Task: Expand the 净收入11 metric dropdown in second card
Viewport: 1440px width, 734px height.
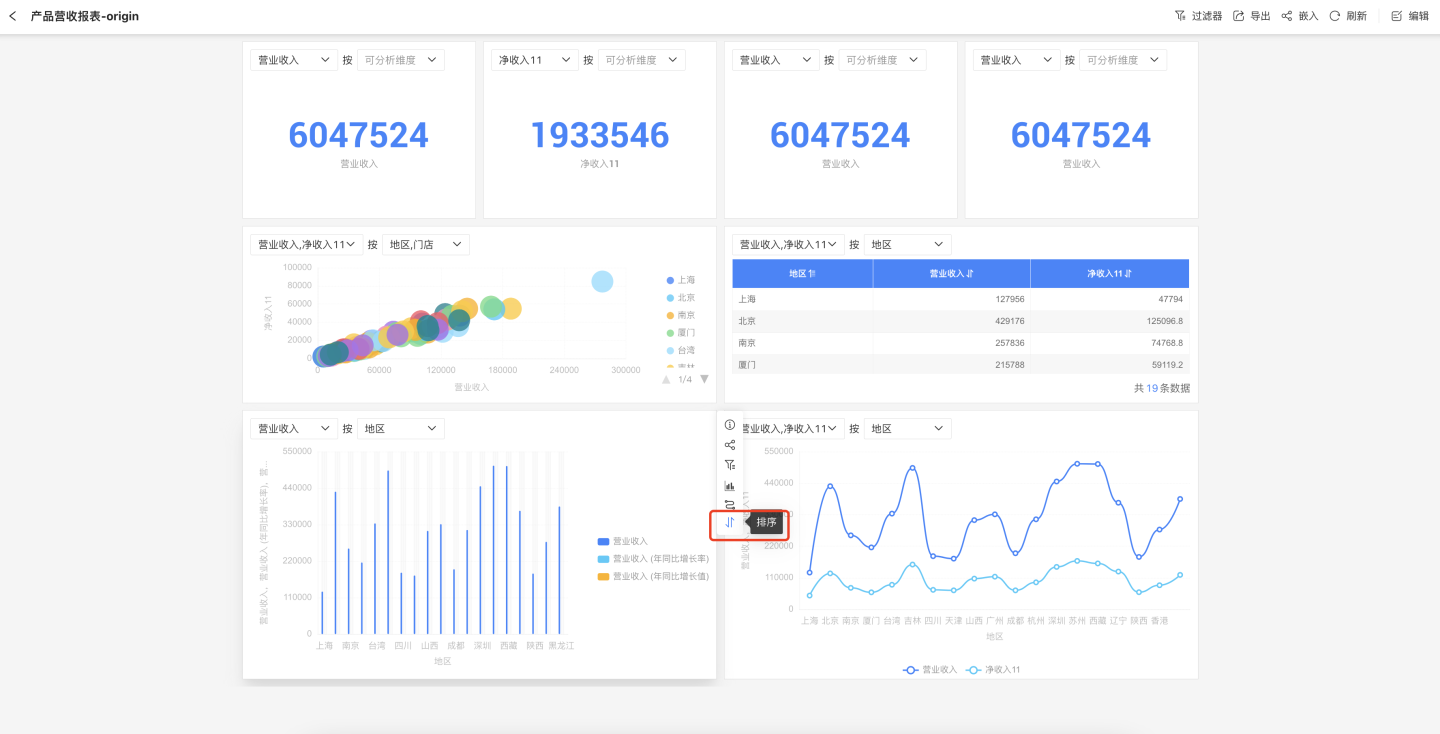Action: (x=535, y=60)
